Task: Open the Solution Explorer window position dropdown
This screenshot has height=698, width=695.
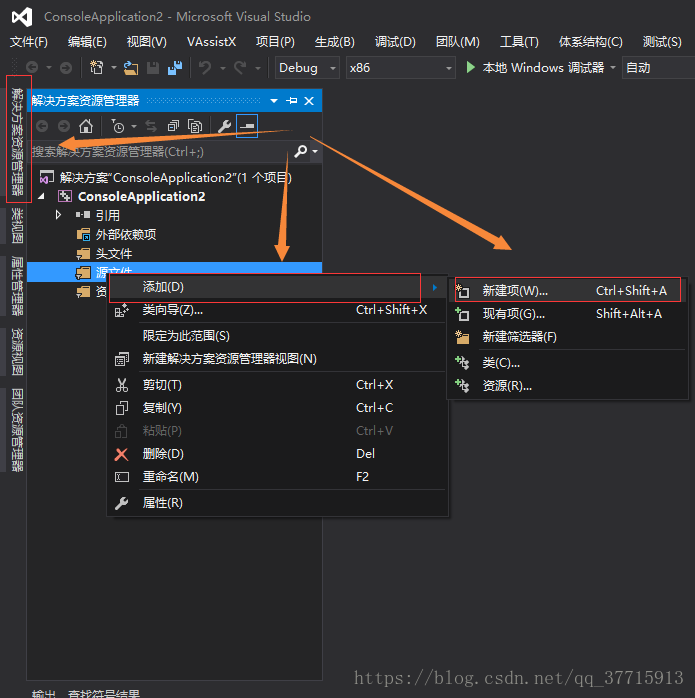Action: pos(274,101)
